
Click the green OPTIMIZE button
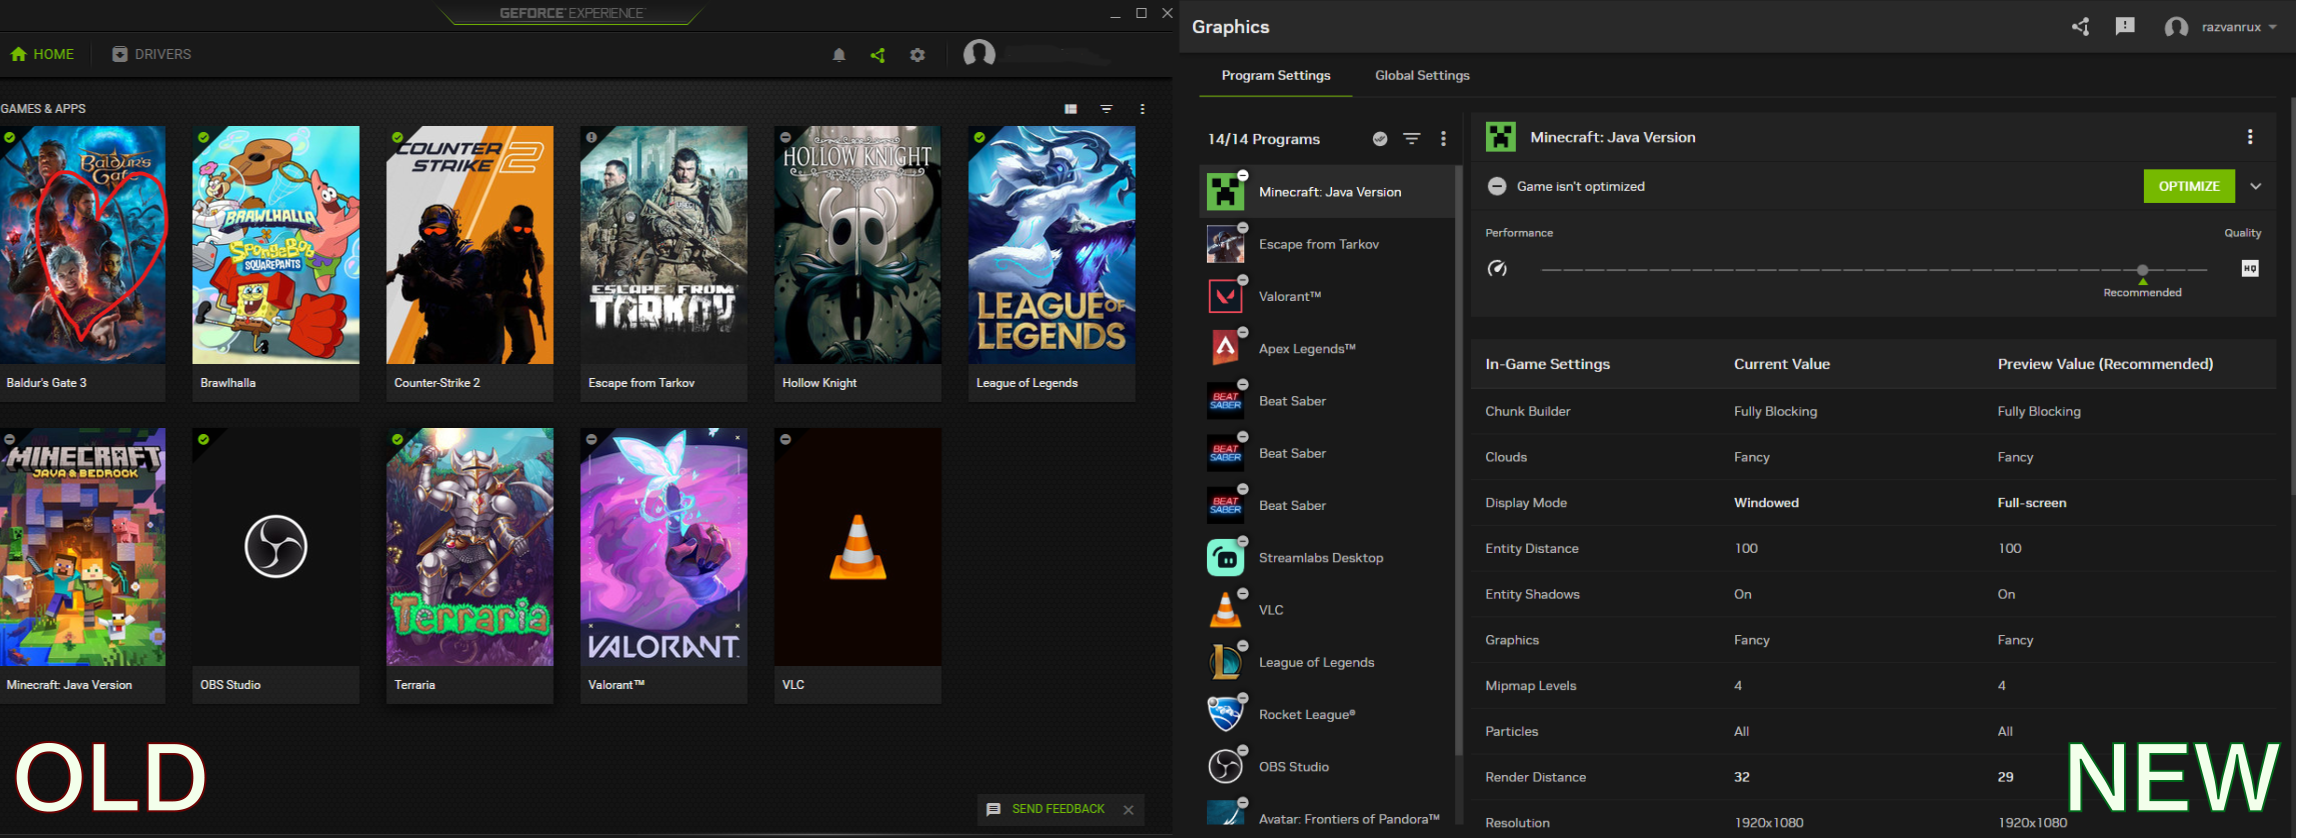(2189, 186)
